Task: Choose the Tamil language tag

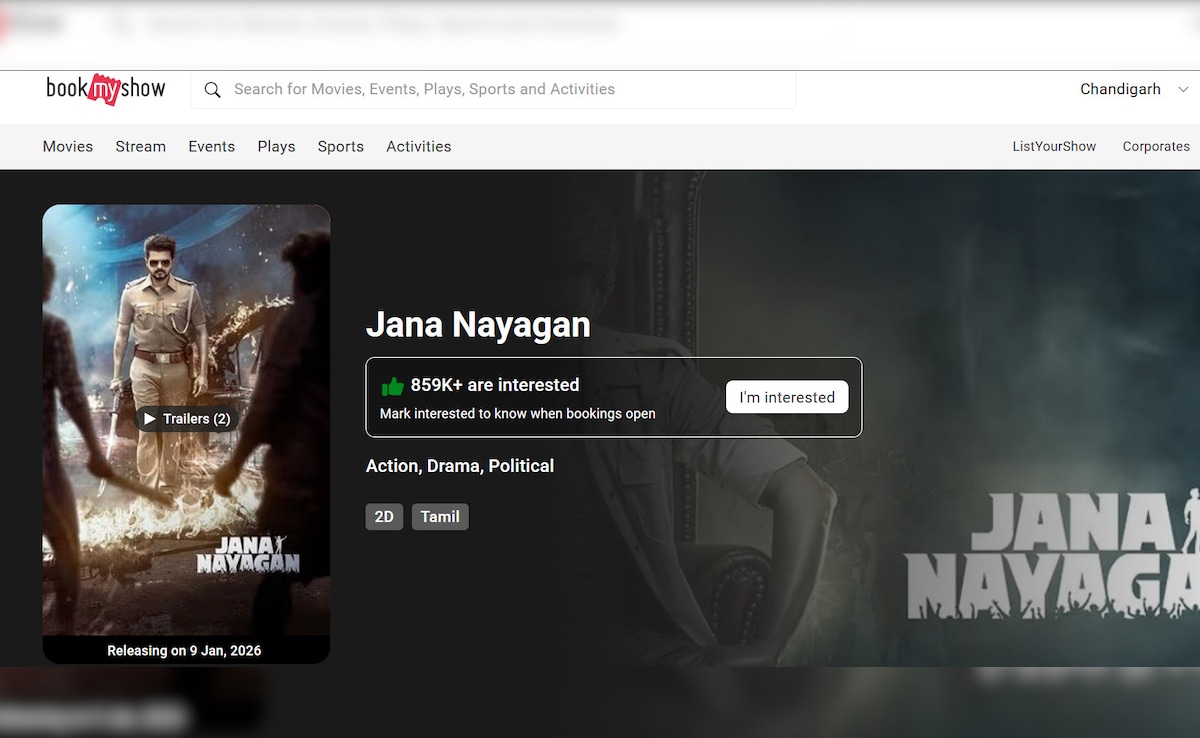Action: click(440, 517)
